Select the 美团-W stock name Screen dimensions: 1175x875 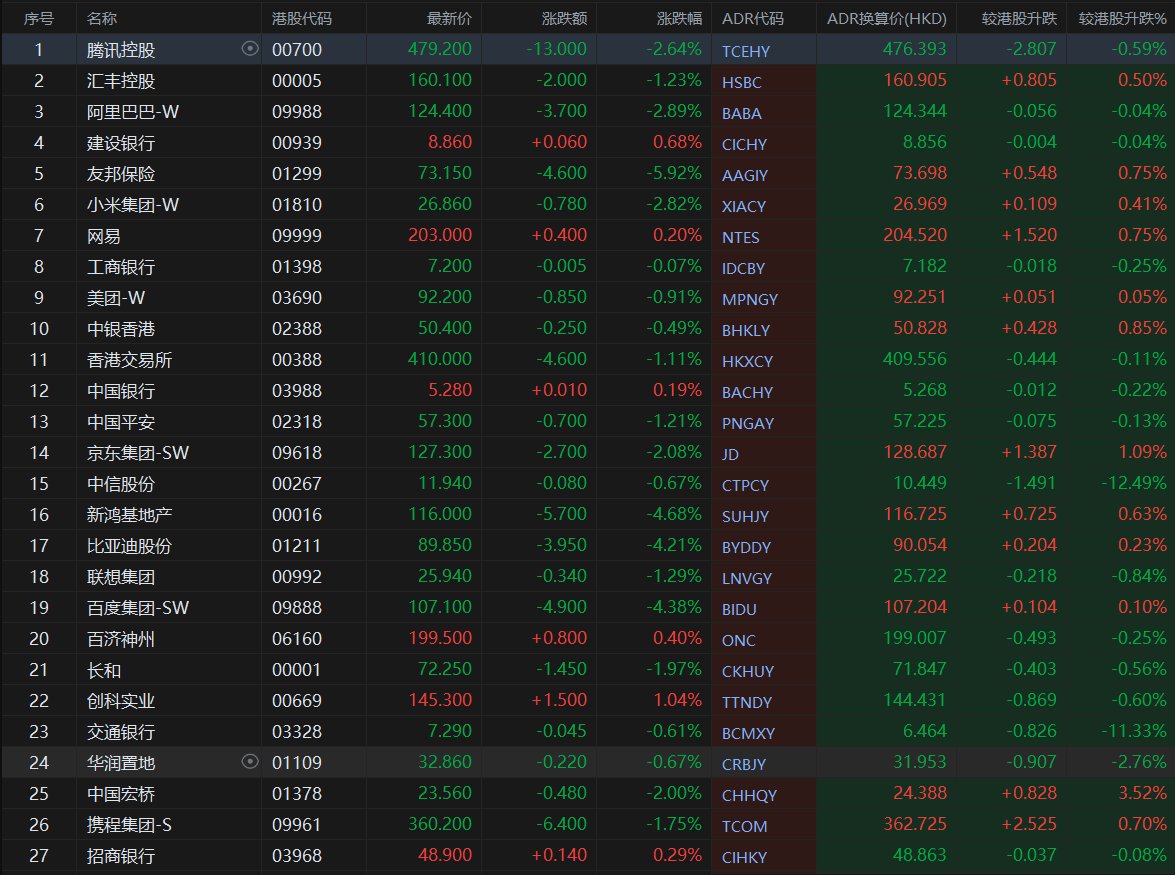(x=115, y=298)
